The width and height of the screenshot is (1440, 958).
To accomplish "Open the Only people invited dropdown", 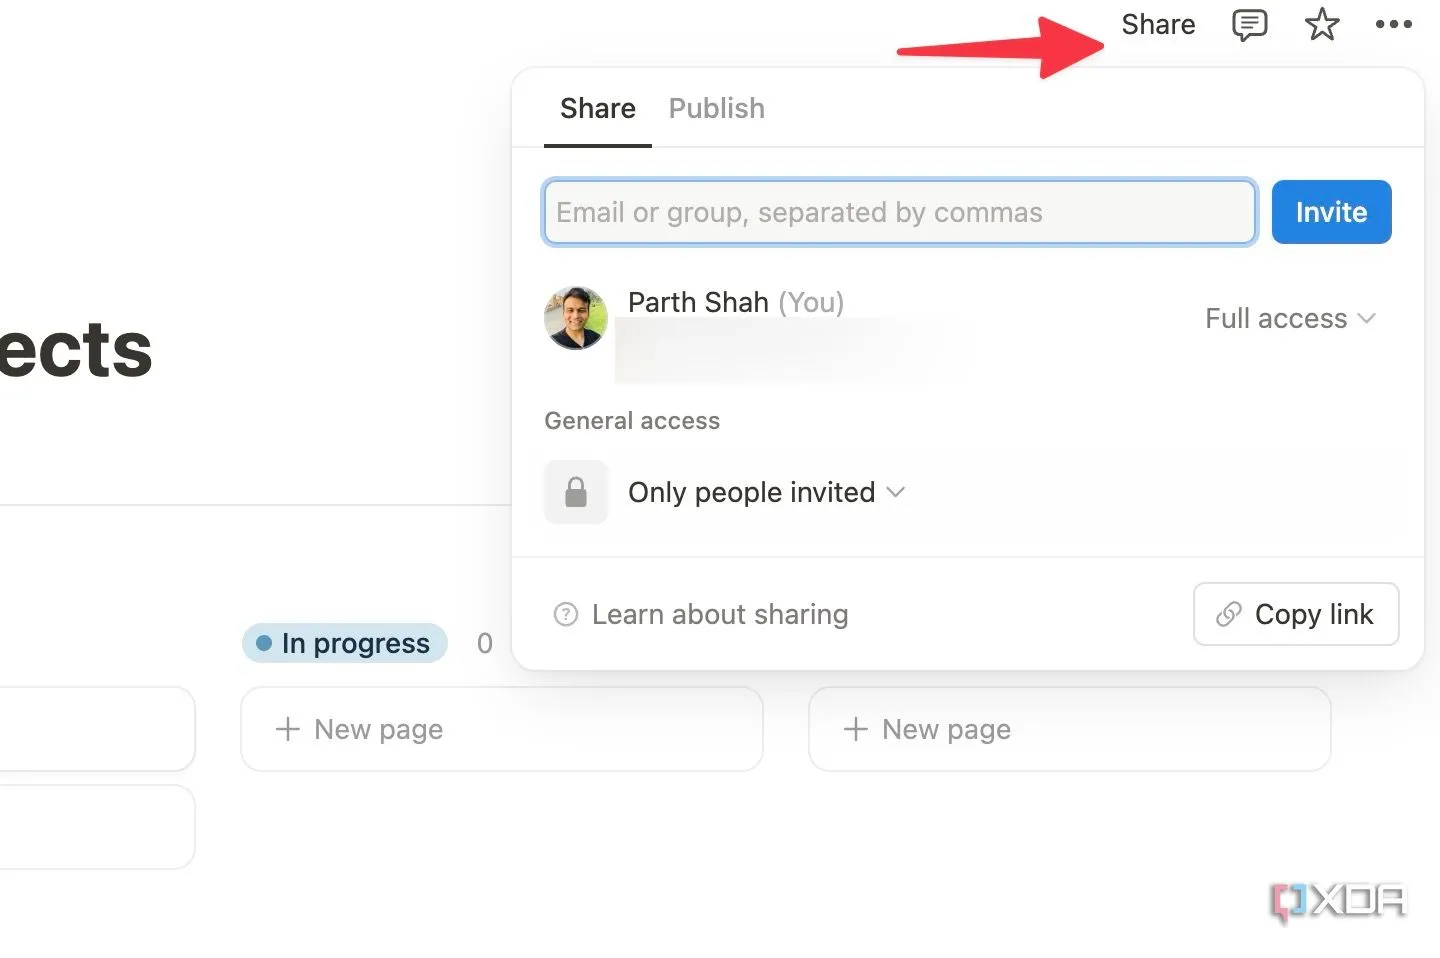I will (767, 492).
